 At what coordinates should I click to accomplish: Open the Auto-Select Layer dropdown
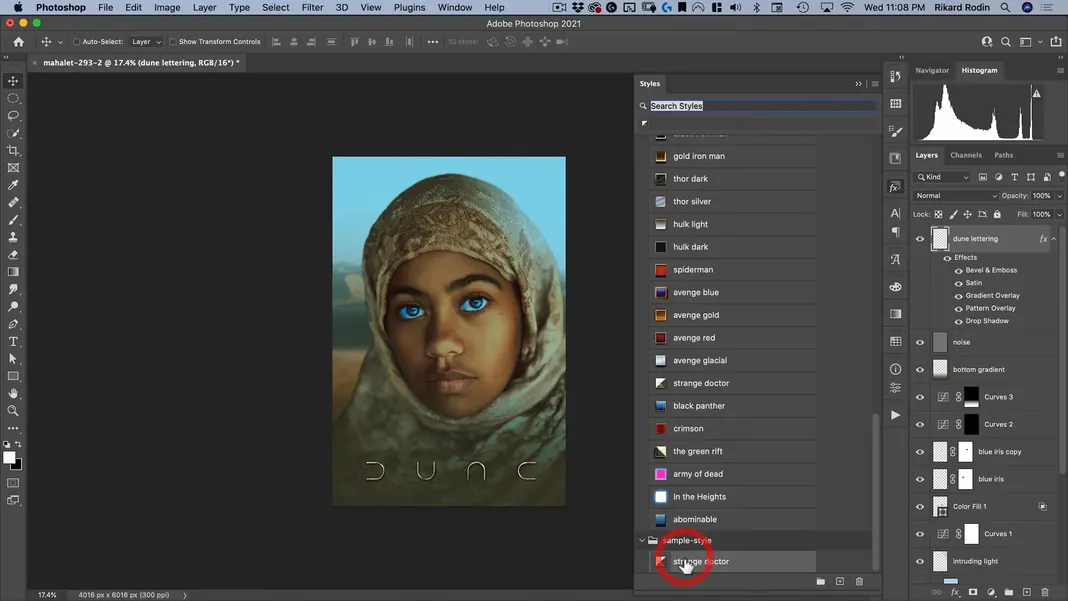coord(146,42)
